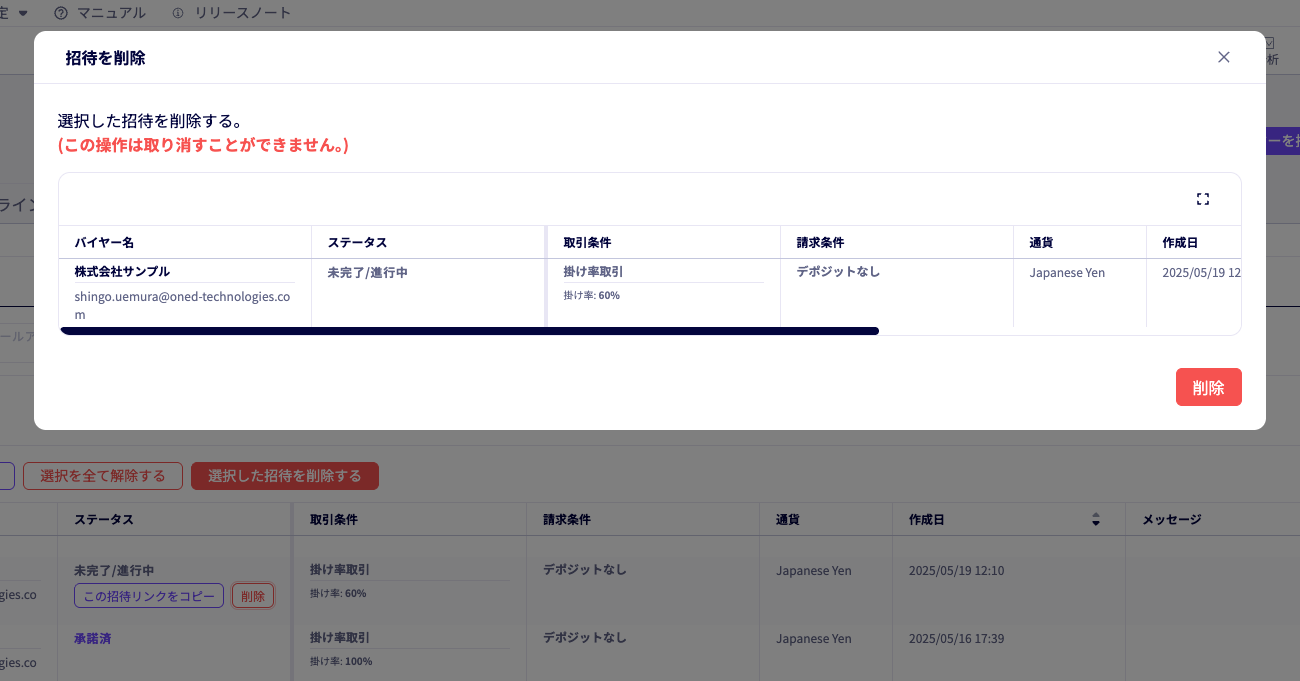Click the warning text この操作は取り消すことができません

(203, 146)
